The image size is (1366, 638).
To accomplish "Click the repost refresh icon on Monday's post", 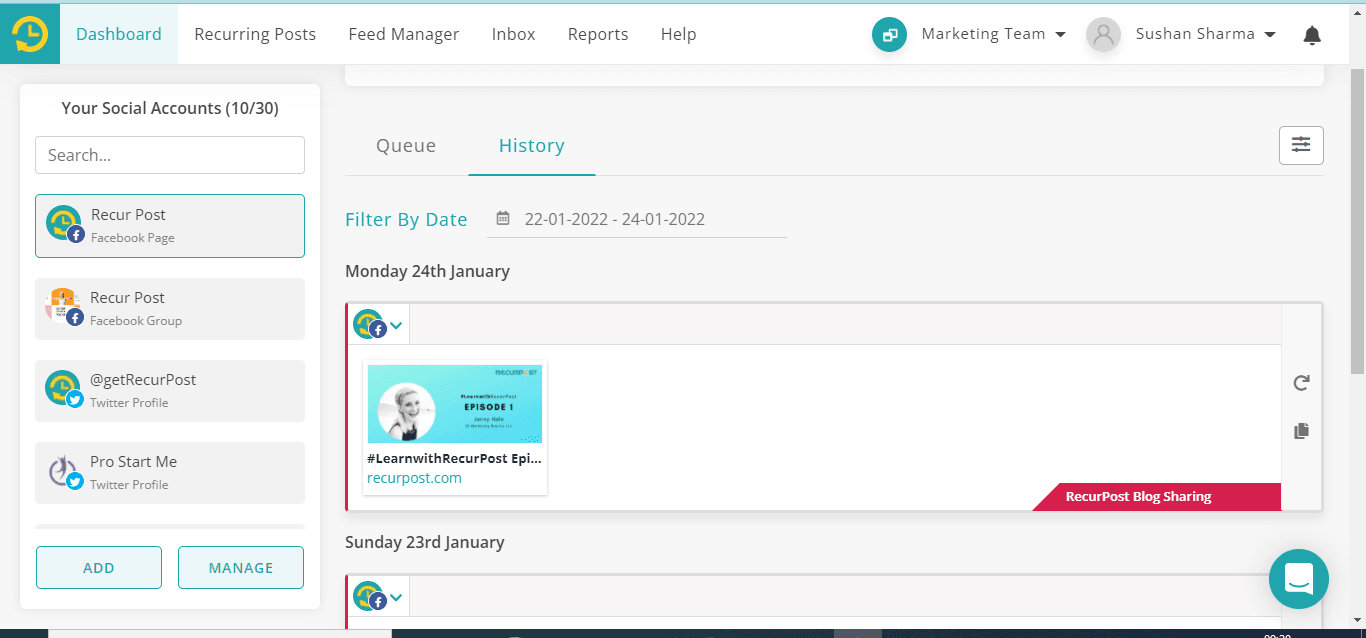I will pyautogui.click(x=1301, y=383).
